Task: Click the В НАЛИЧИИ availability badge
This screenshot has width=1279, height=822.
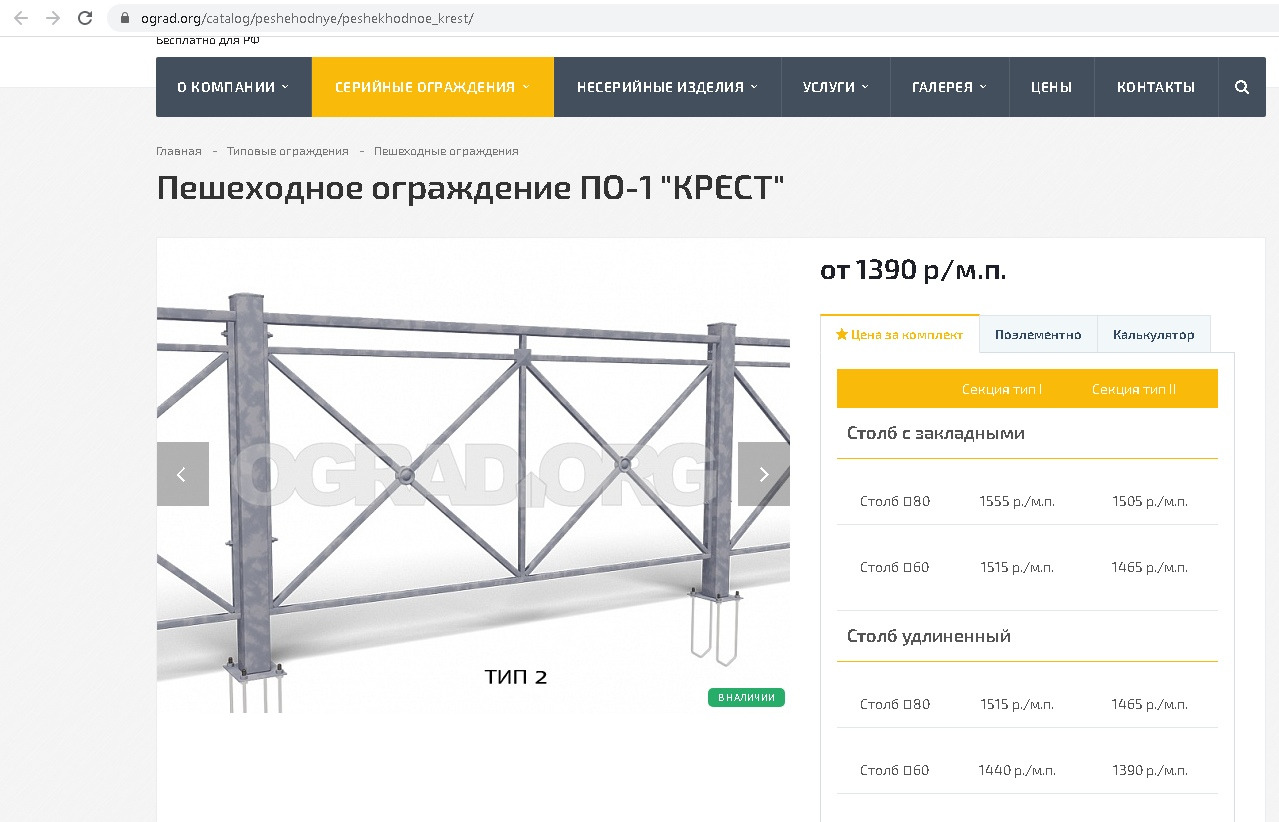Action: (746, 697)
